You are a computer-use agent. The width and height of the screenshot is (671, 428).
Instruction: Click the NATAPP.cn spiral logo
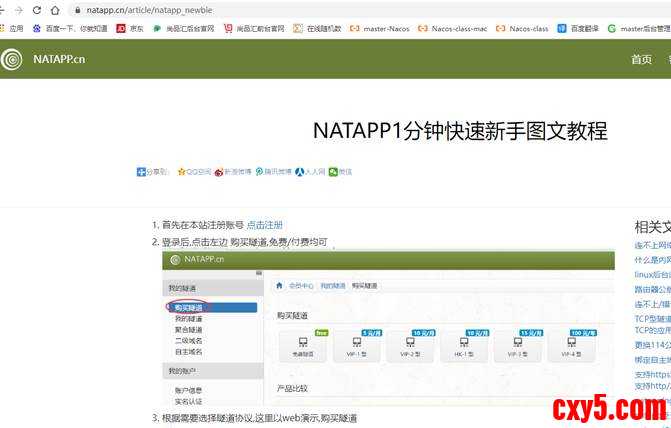(x=12, y=59)
